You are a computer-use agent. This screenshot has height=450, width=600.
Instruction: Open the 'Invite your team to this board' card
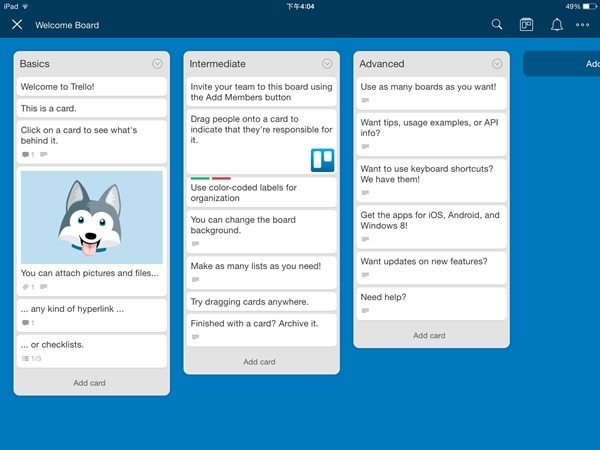coord(261,92)
